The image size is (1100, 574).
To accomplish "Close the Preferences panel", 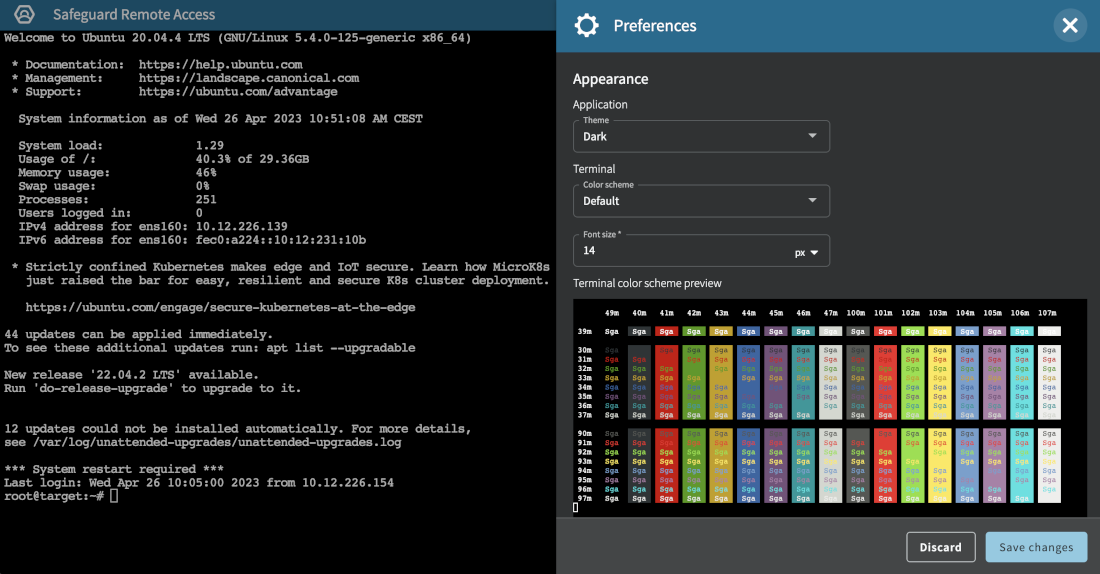I will tap(1070, 26).
